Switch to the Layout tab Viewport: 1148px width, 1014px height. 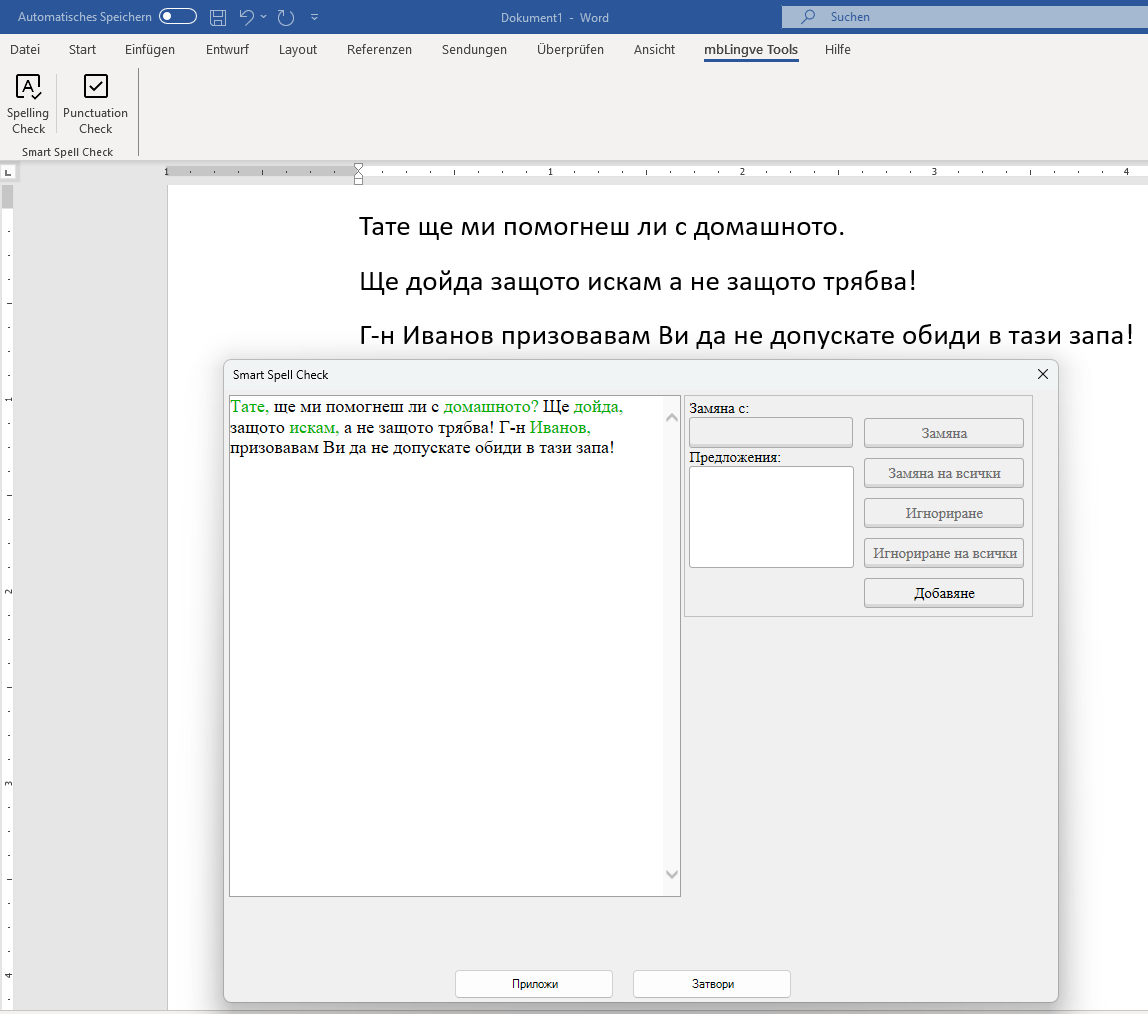pyautogui.click(x=297, y=49)
